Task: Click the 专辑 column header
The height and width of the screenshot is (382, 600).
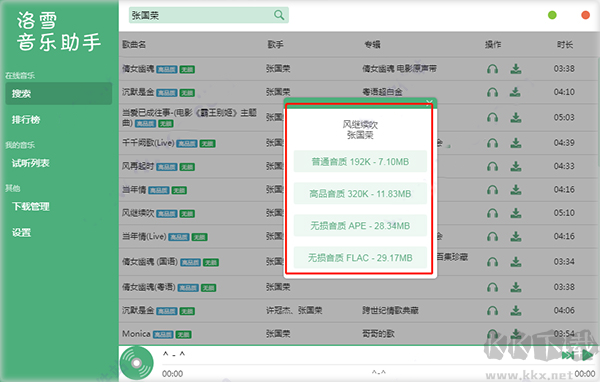Action: (372, 45)
